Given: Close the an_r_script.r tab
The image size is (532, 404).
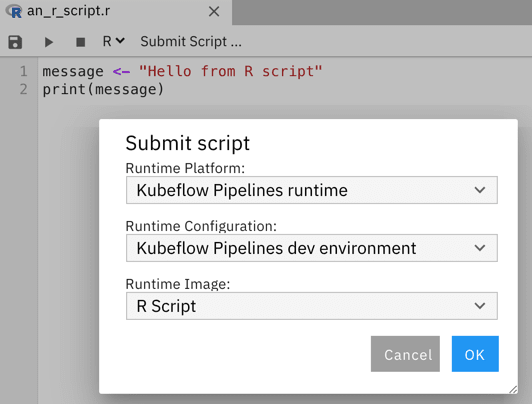Looking at the screenshot, I should pos(214,12).
